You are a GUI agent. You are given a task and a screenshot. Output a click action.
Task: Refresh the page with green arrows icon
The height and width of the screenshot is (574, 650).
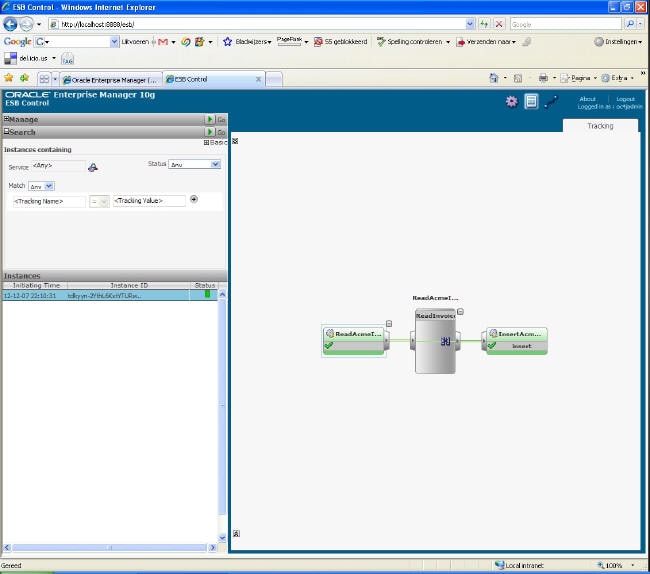click(484, 24)
